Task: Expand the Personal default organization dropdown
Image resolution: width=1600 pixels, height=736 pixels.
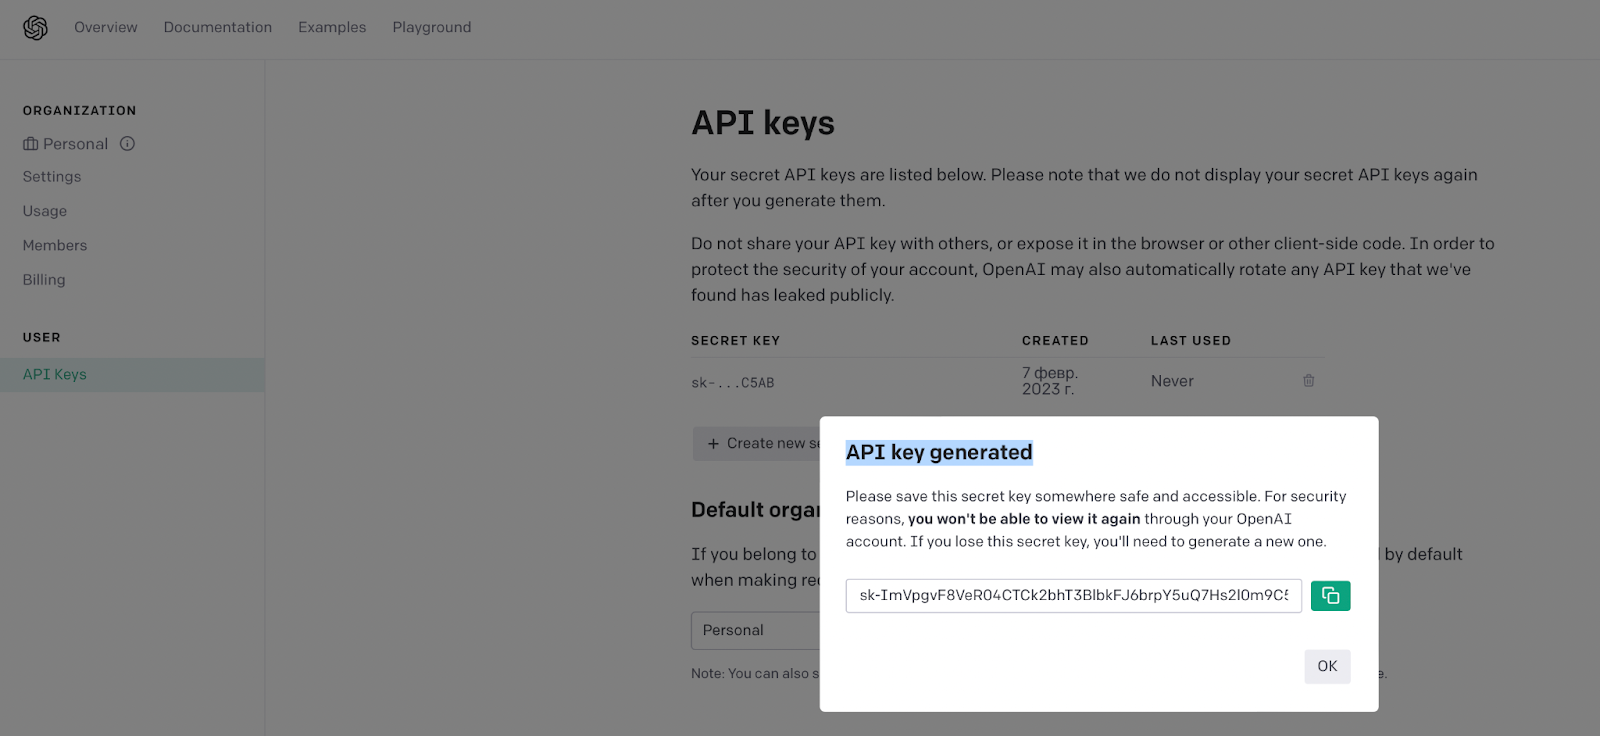Action: pyautogui.click(x=755, y=631)
